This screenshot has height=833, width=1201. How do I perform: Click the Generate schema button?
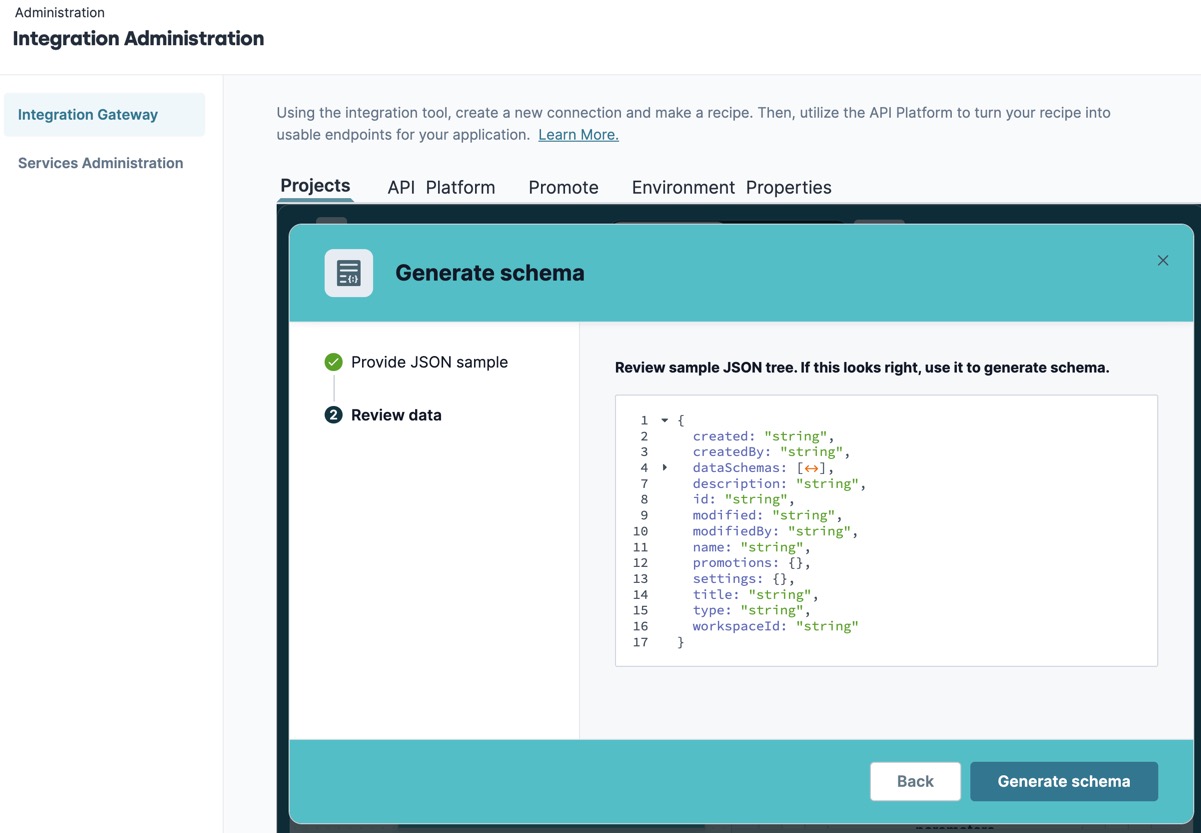point(1064,781)
